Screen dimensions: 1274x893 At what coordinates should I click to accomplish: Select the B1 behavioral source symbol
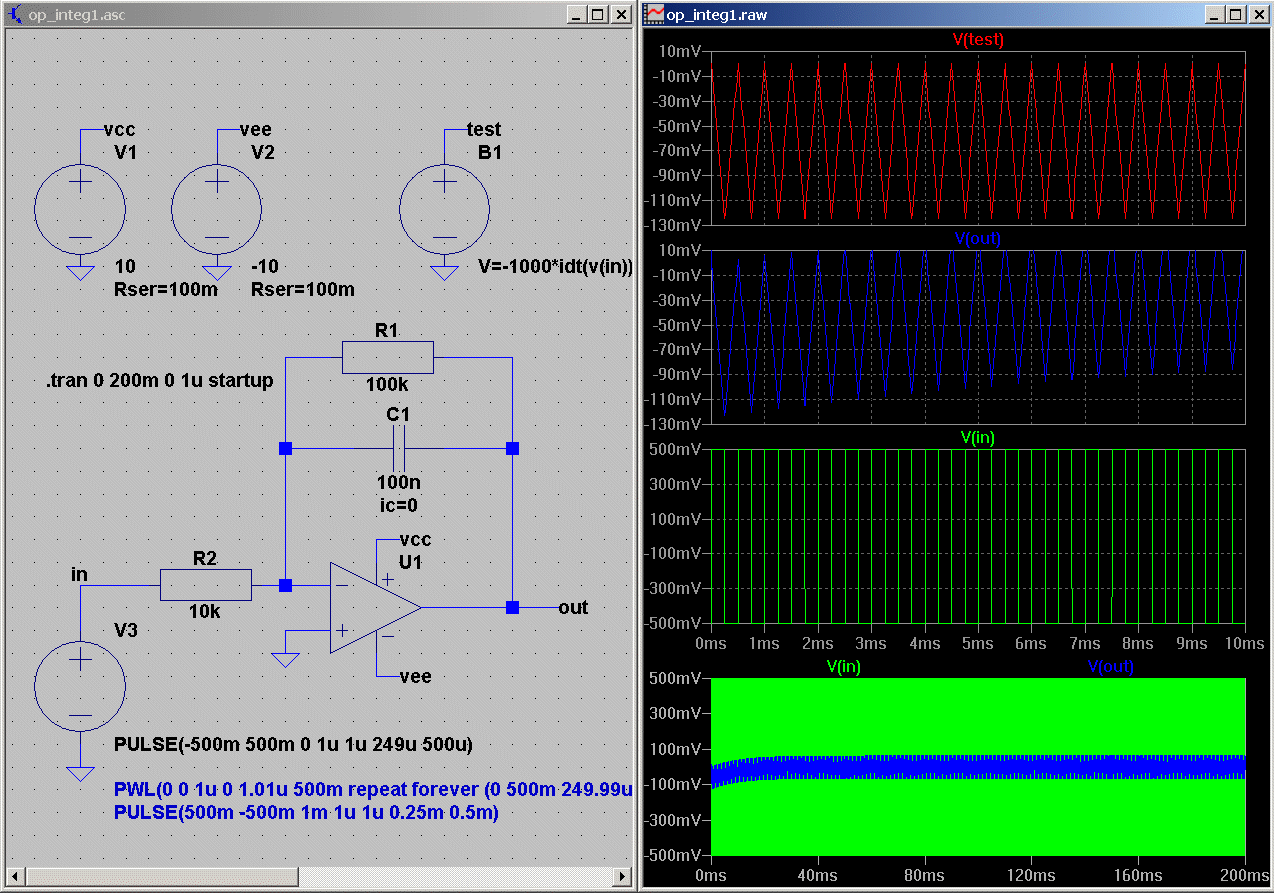pyautogui.click(x=444, y=211)
